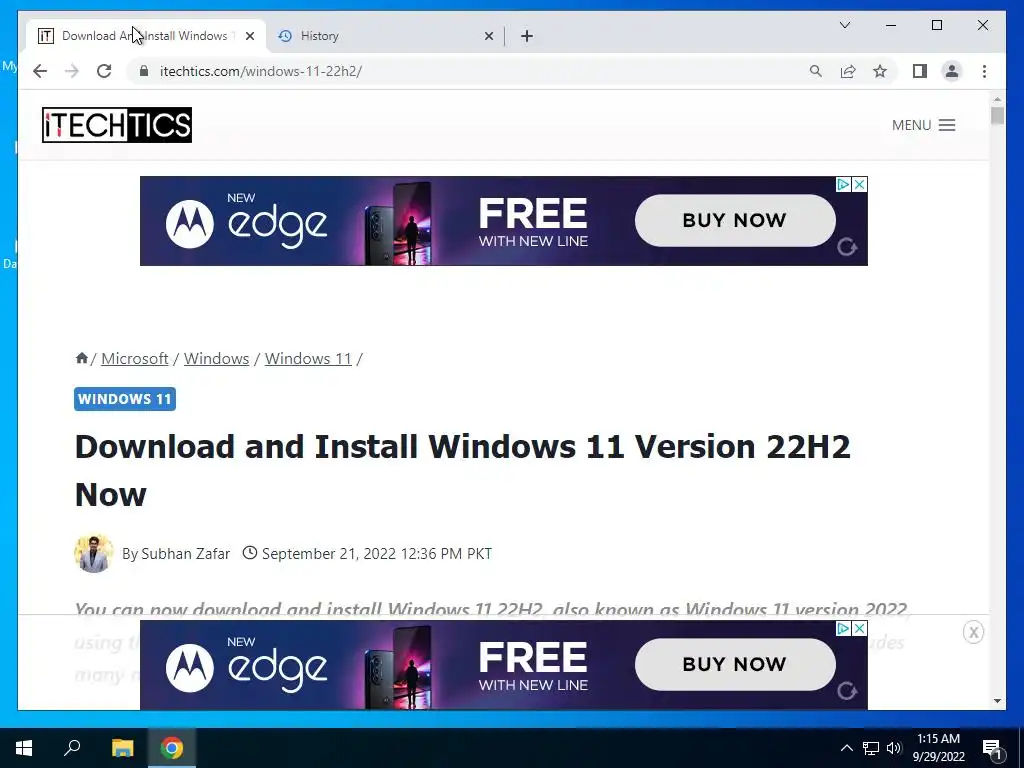1024x768 pixels.
Task: Click the iTechtics logo
Action: pos(117,125)
